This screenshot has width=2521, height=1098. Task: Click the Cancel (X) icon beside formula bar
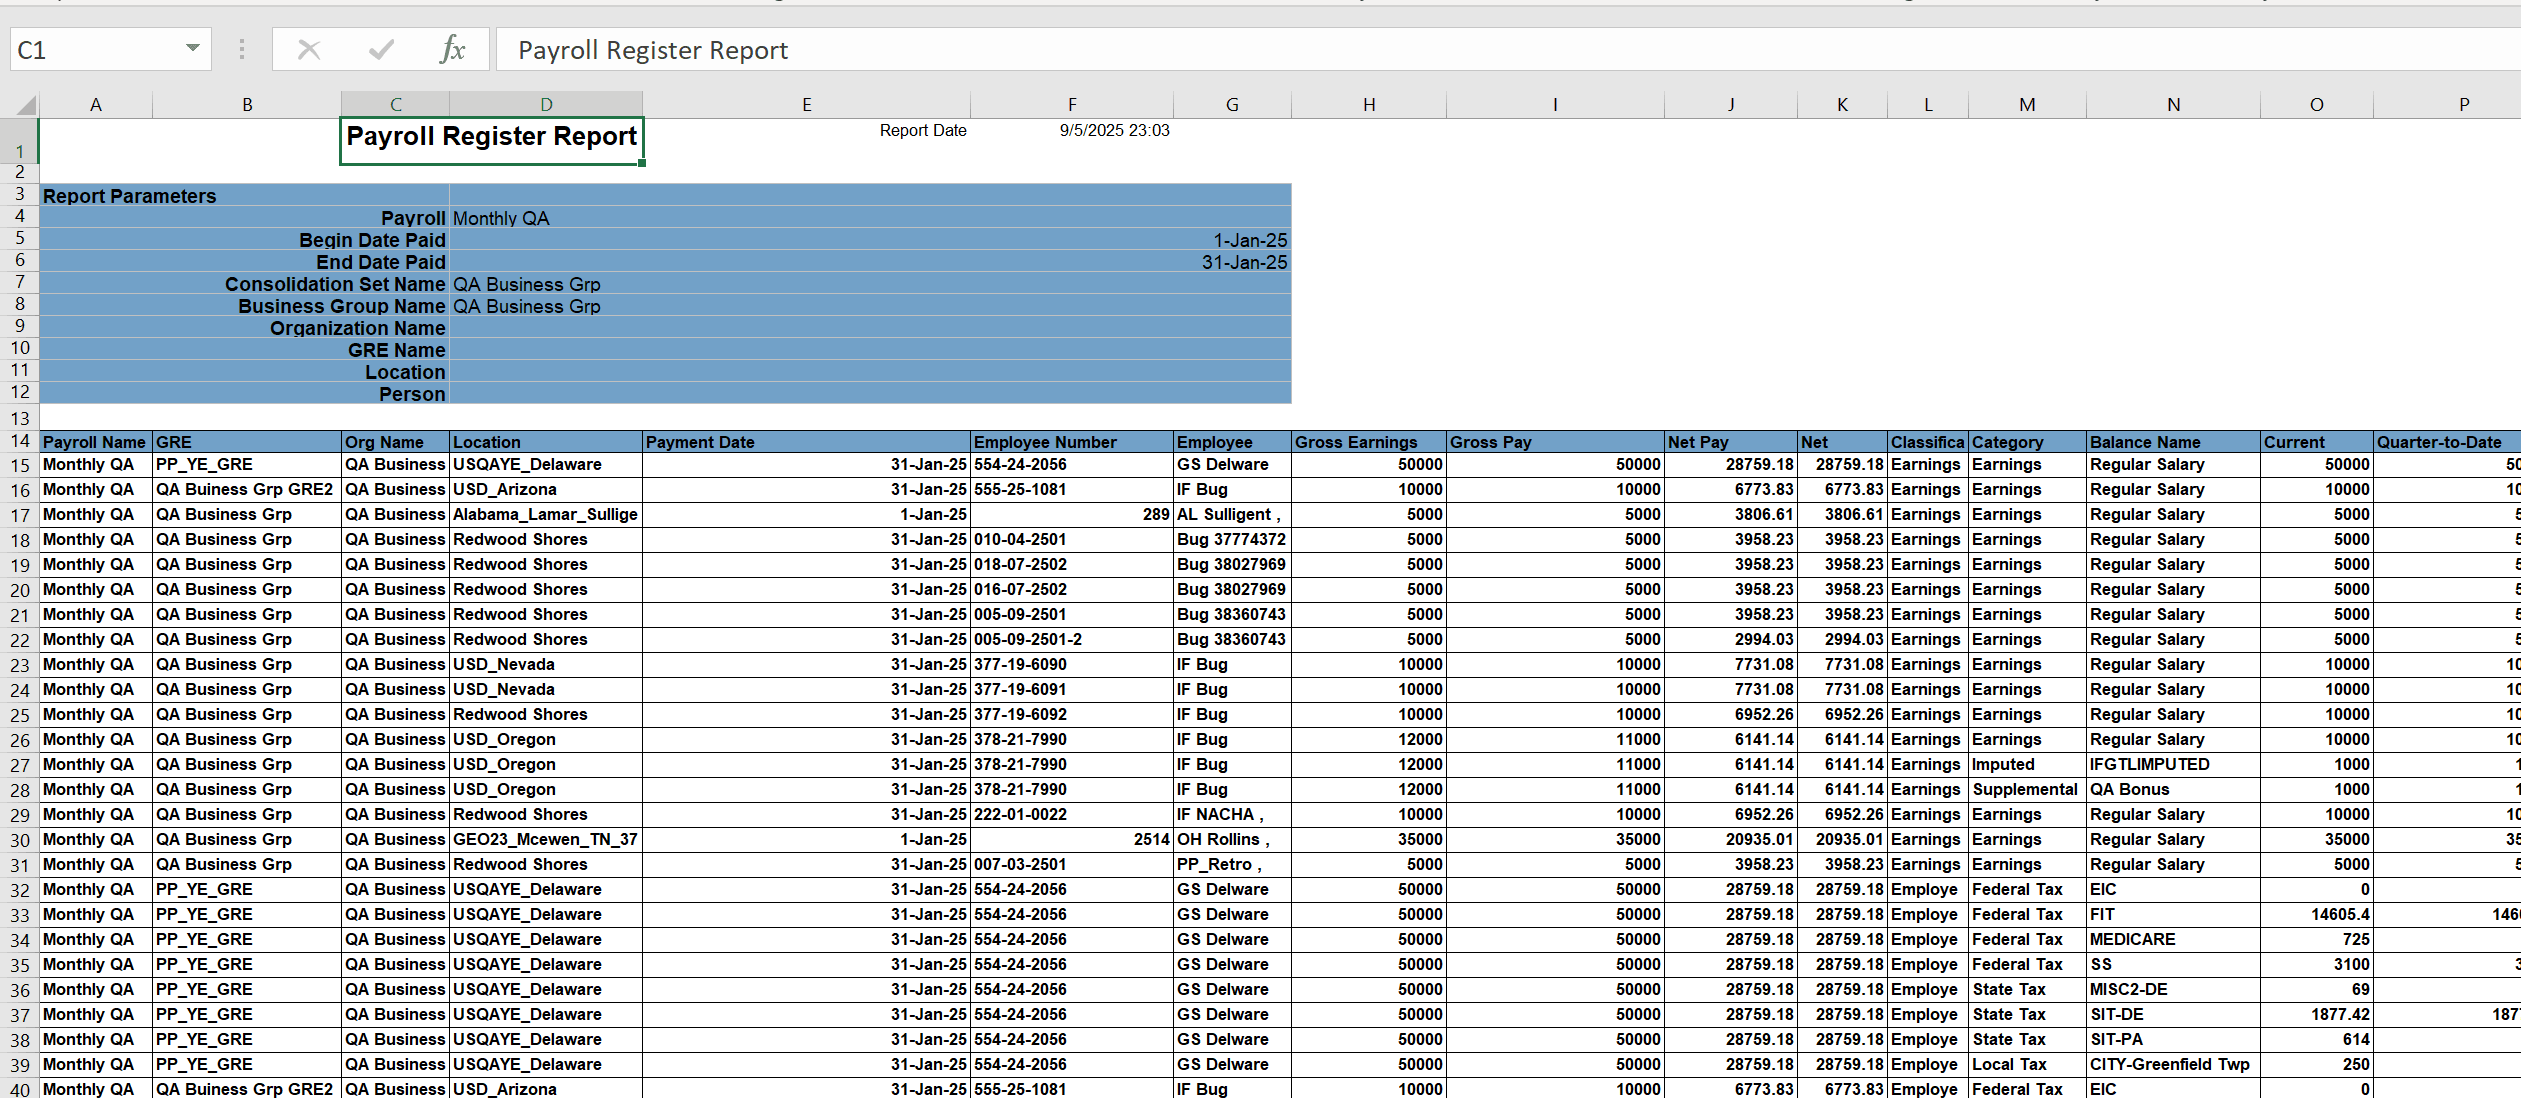(309, 49)
